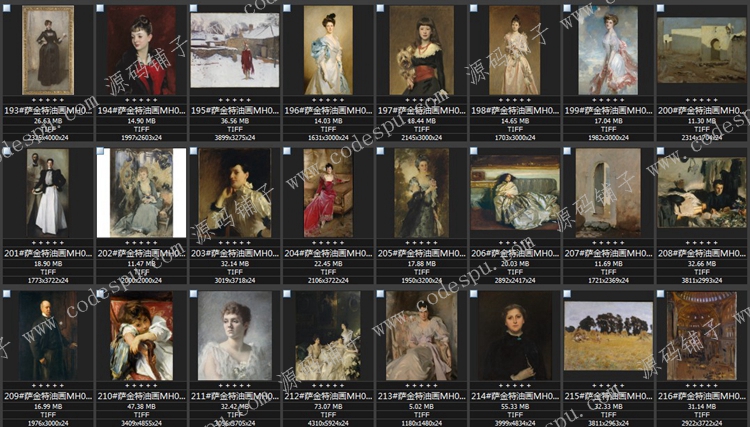Open the golden field landscape thumbnail 215

[x=608, y=336]
